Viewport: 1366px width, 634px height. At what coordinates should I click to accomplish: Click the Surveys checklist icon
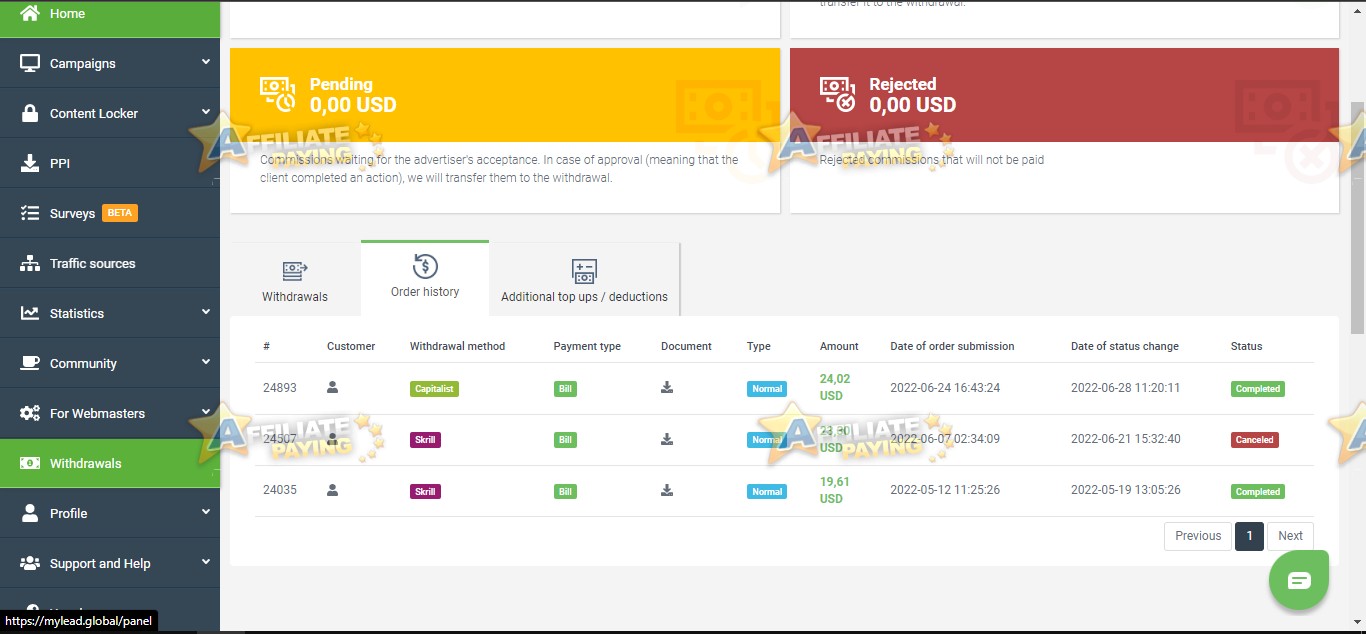tap(28, 212)
